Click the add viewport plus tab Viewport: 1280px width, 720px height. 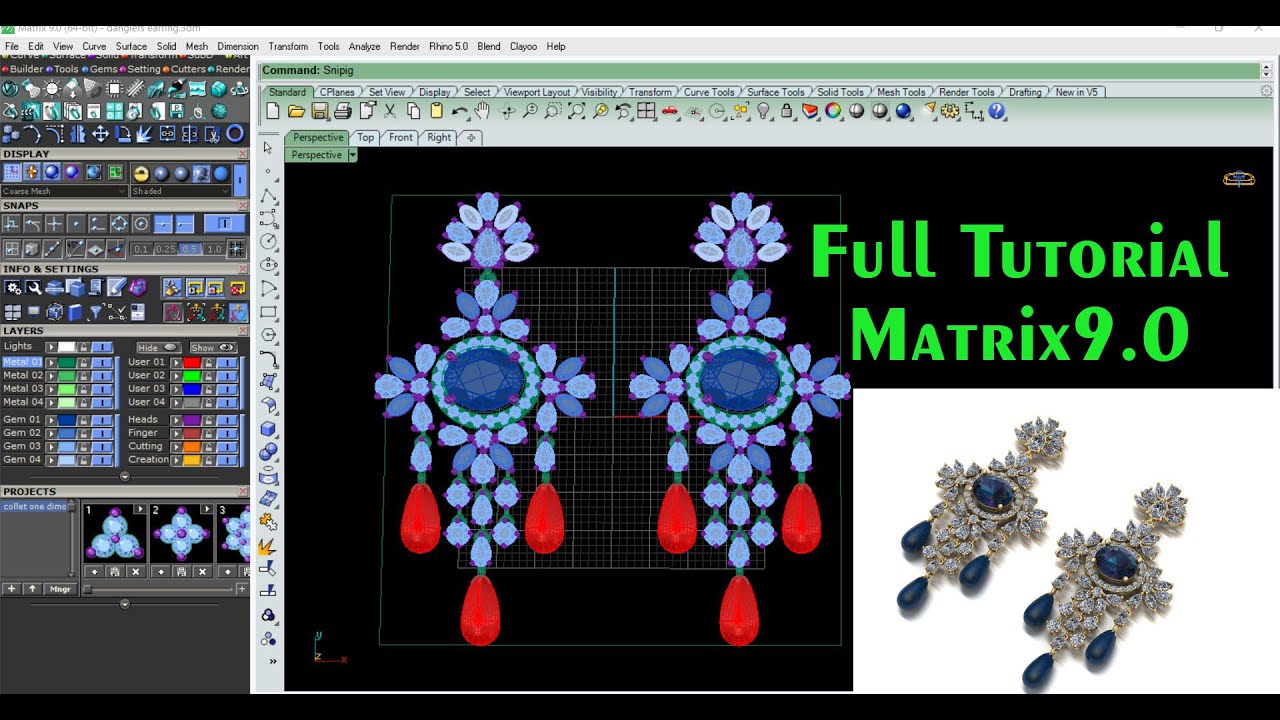coord(470,138)
